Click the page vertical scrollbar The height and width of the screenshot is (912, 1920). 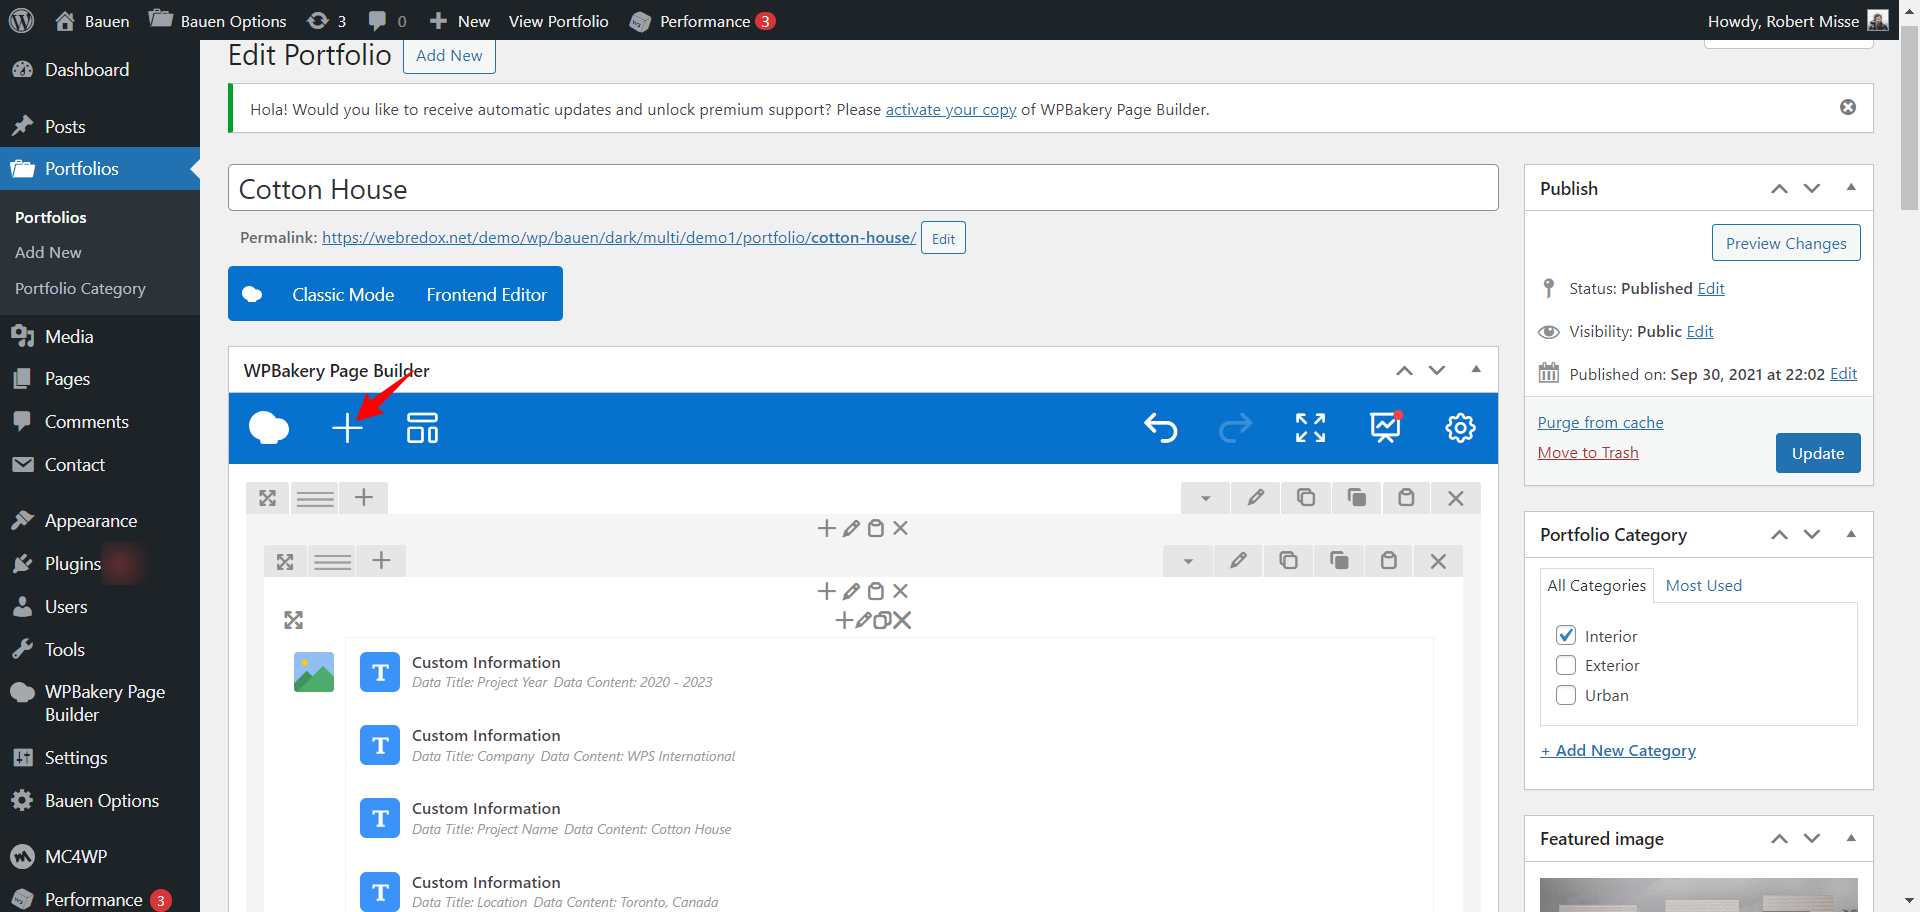(x=1909, y=120)
